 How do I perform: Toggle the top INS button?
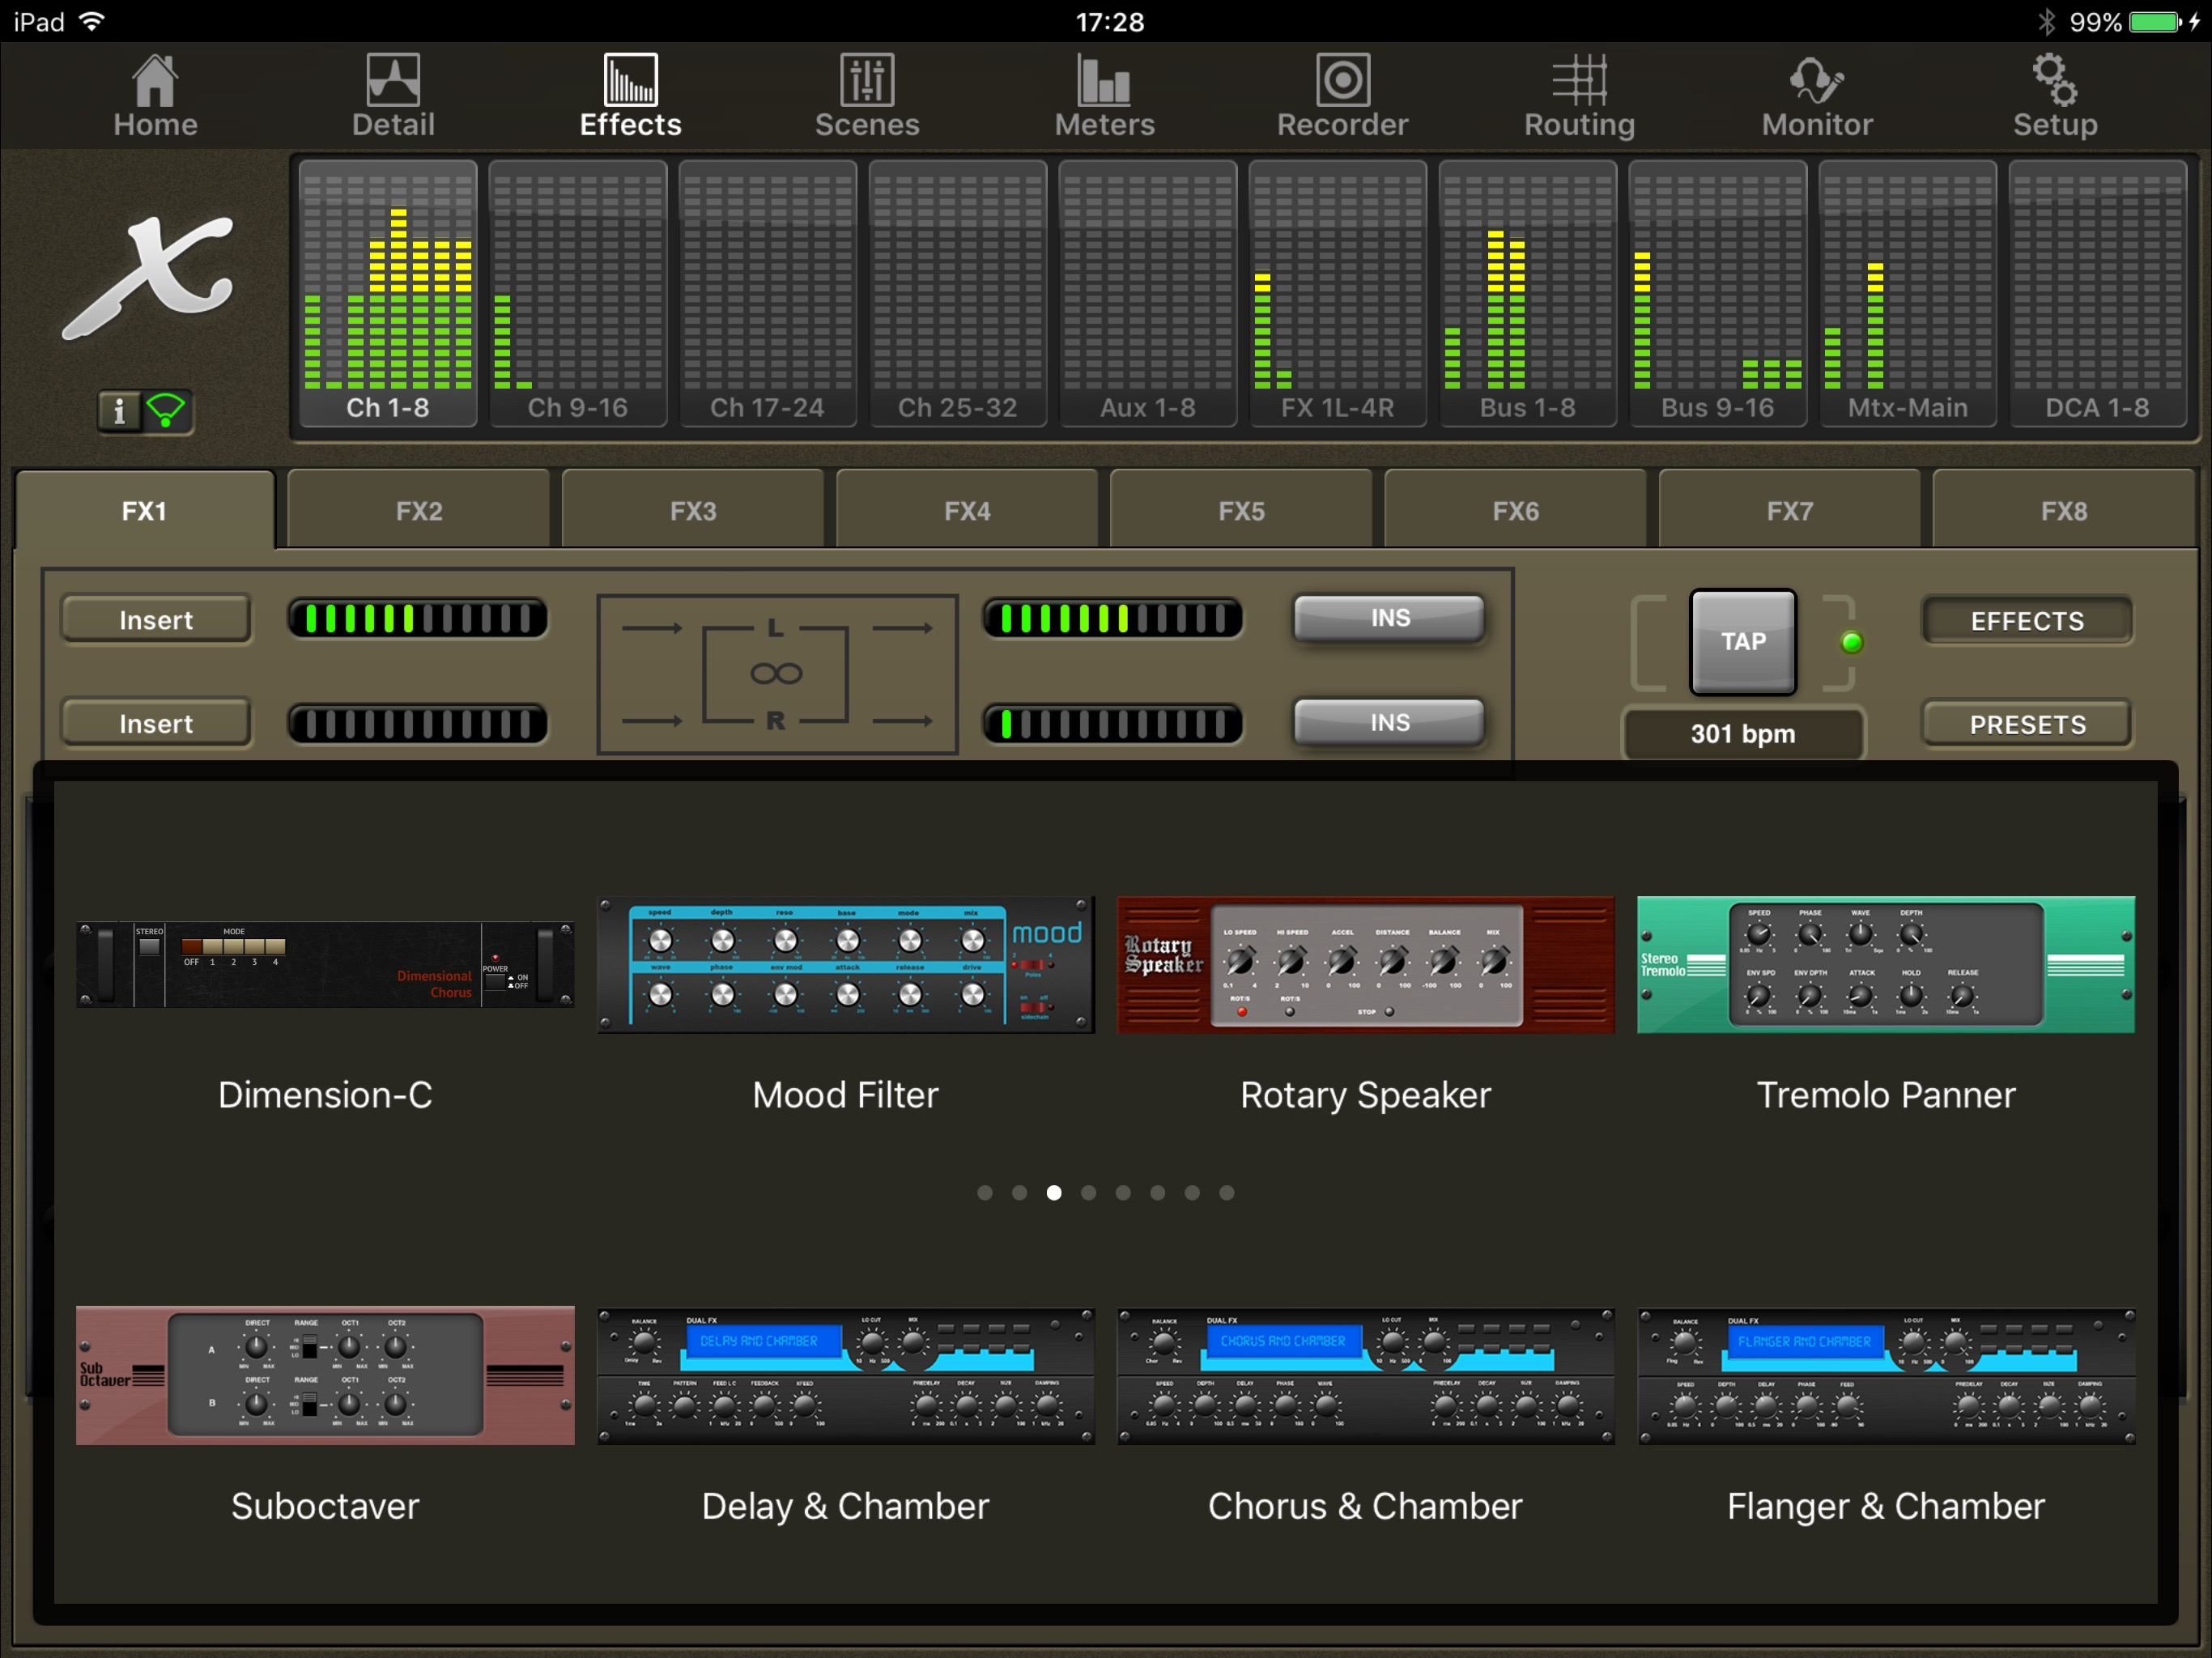coord(1389,619)
